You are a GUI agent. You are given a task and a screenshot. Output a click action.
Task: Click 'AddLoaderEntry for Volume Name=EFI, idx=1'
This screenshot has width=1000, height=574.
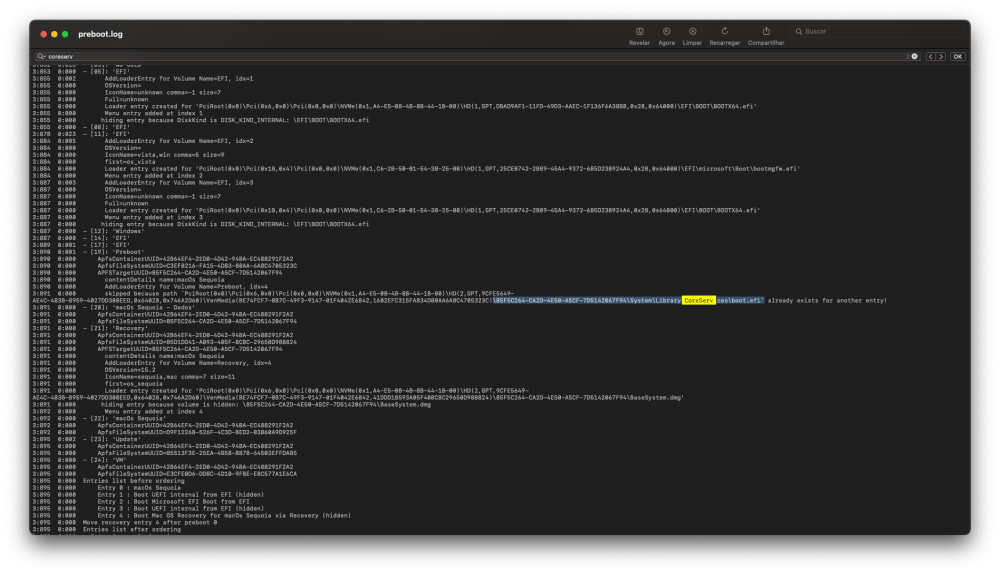179,78
